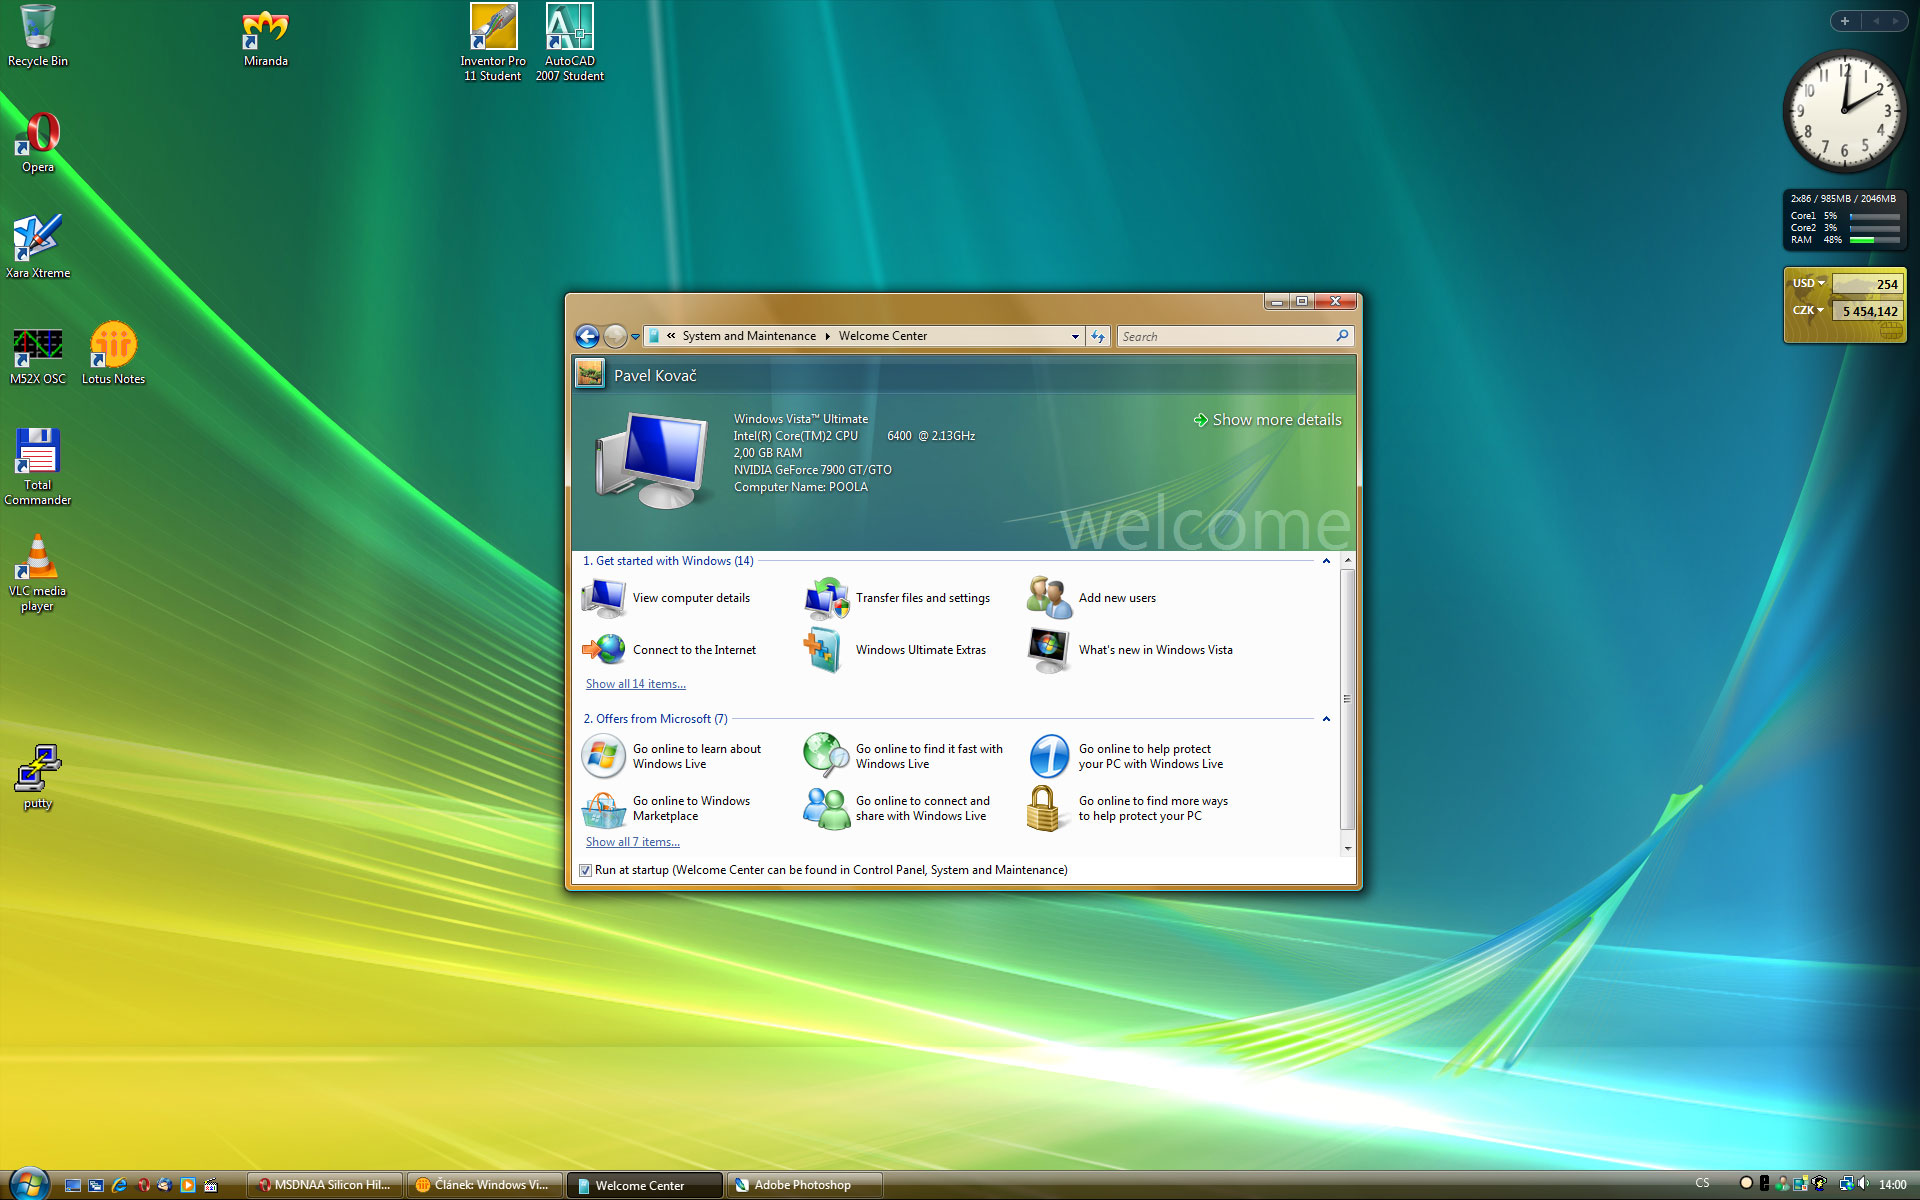Viewport: 1920px width, 1200px height.
Task: Click the Add new users icon
Action: 1048,598
